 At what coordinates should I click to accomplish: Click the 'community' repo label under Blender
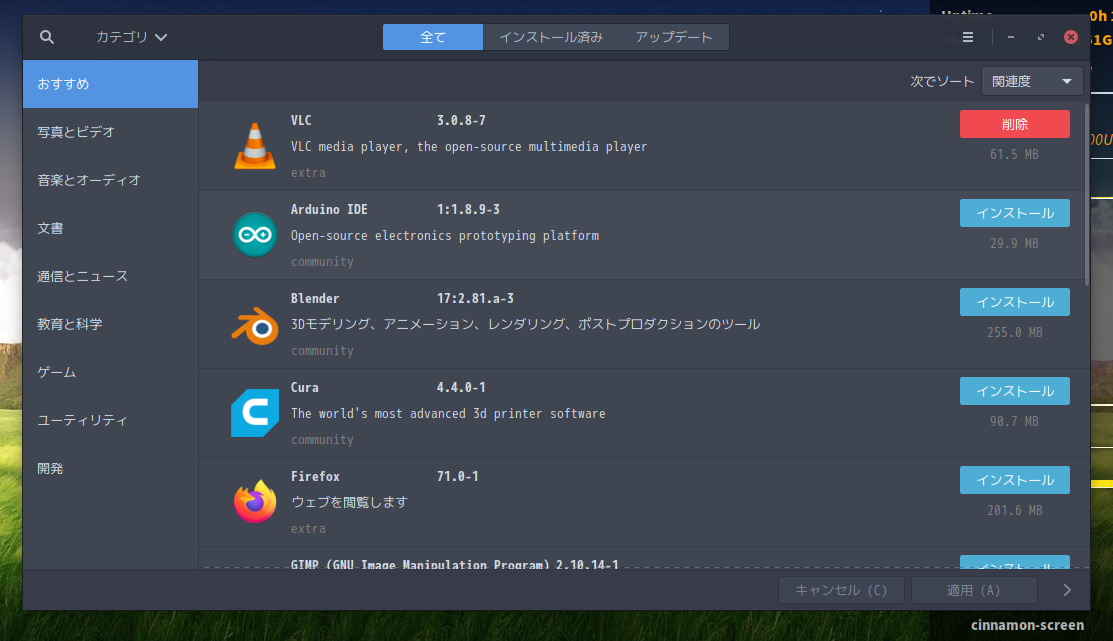[322, 351]
